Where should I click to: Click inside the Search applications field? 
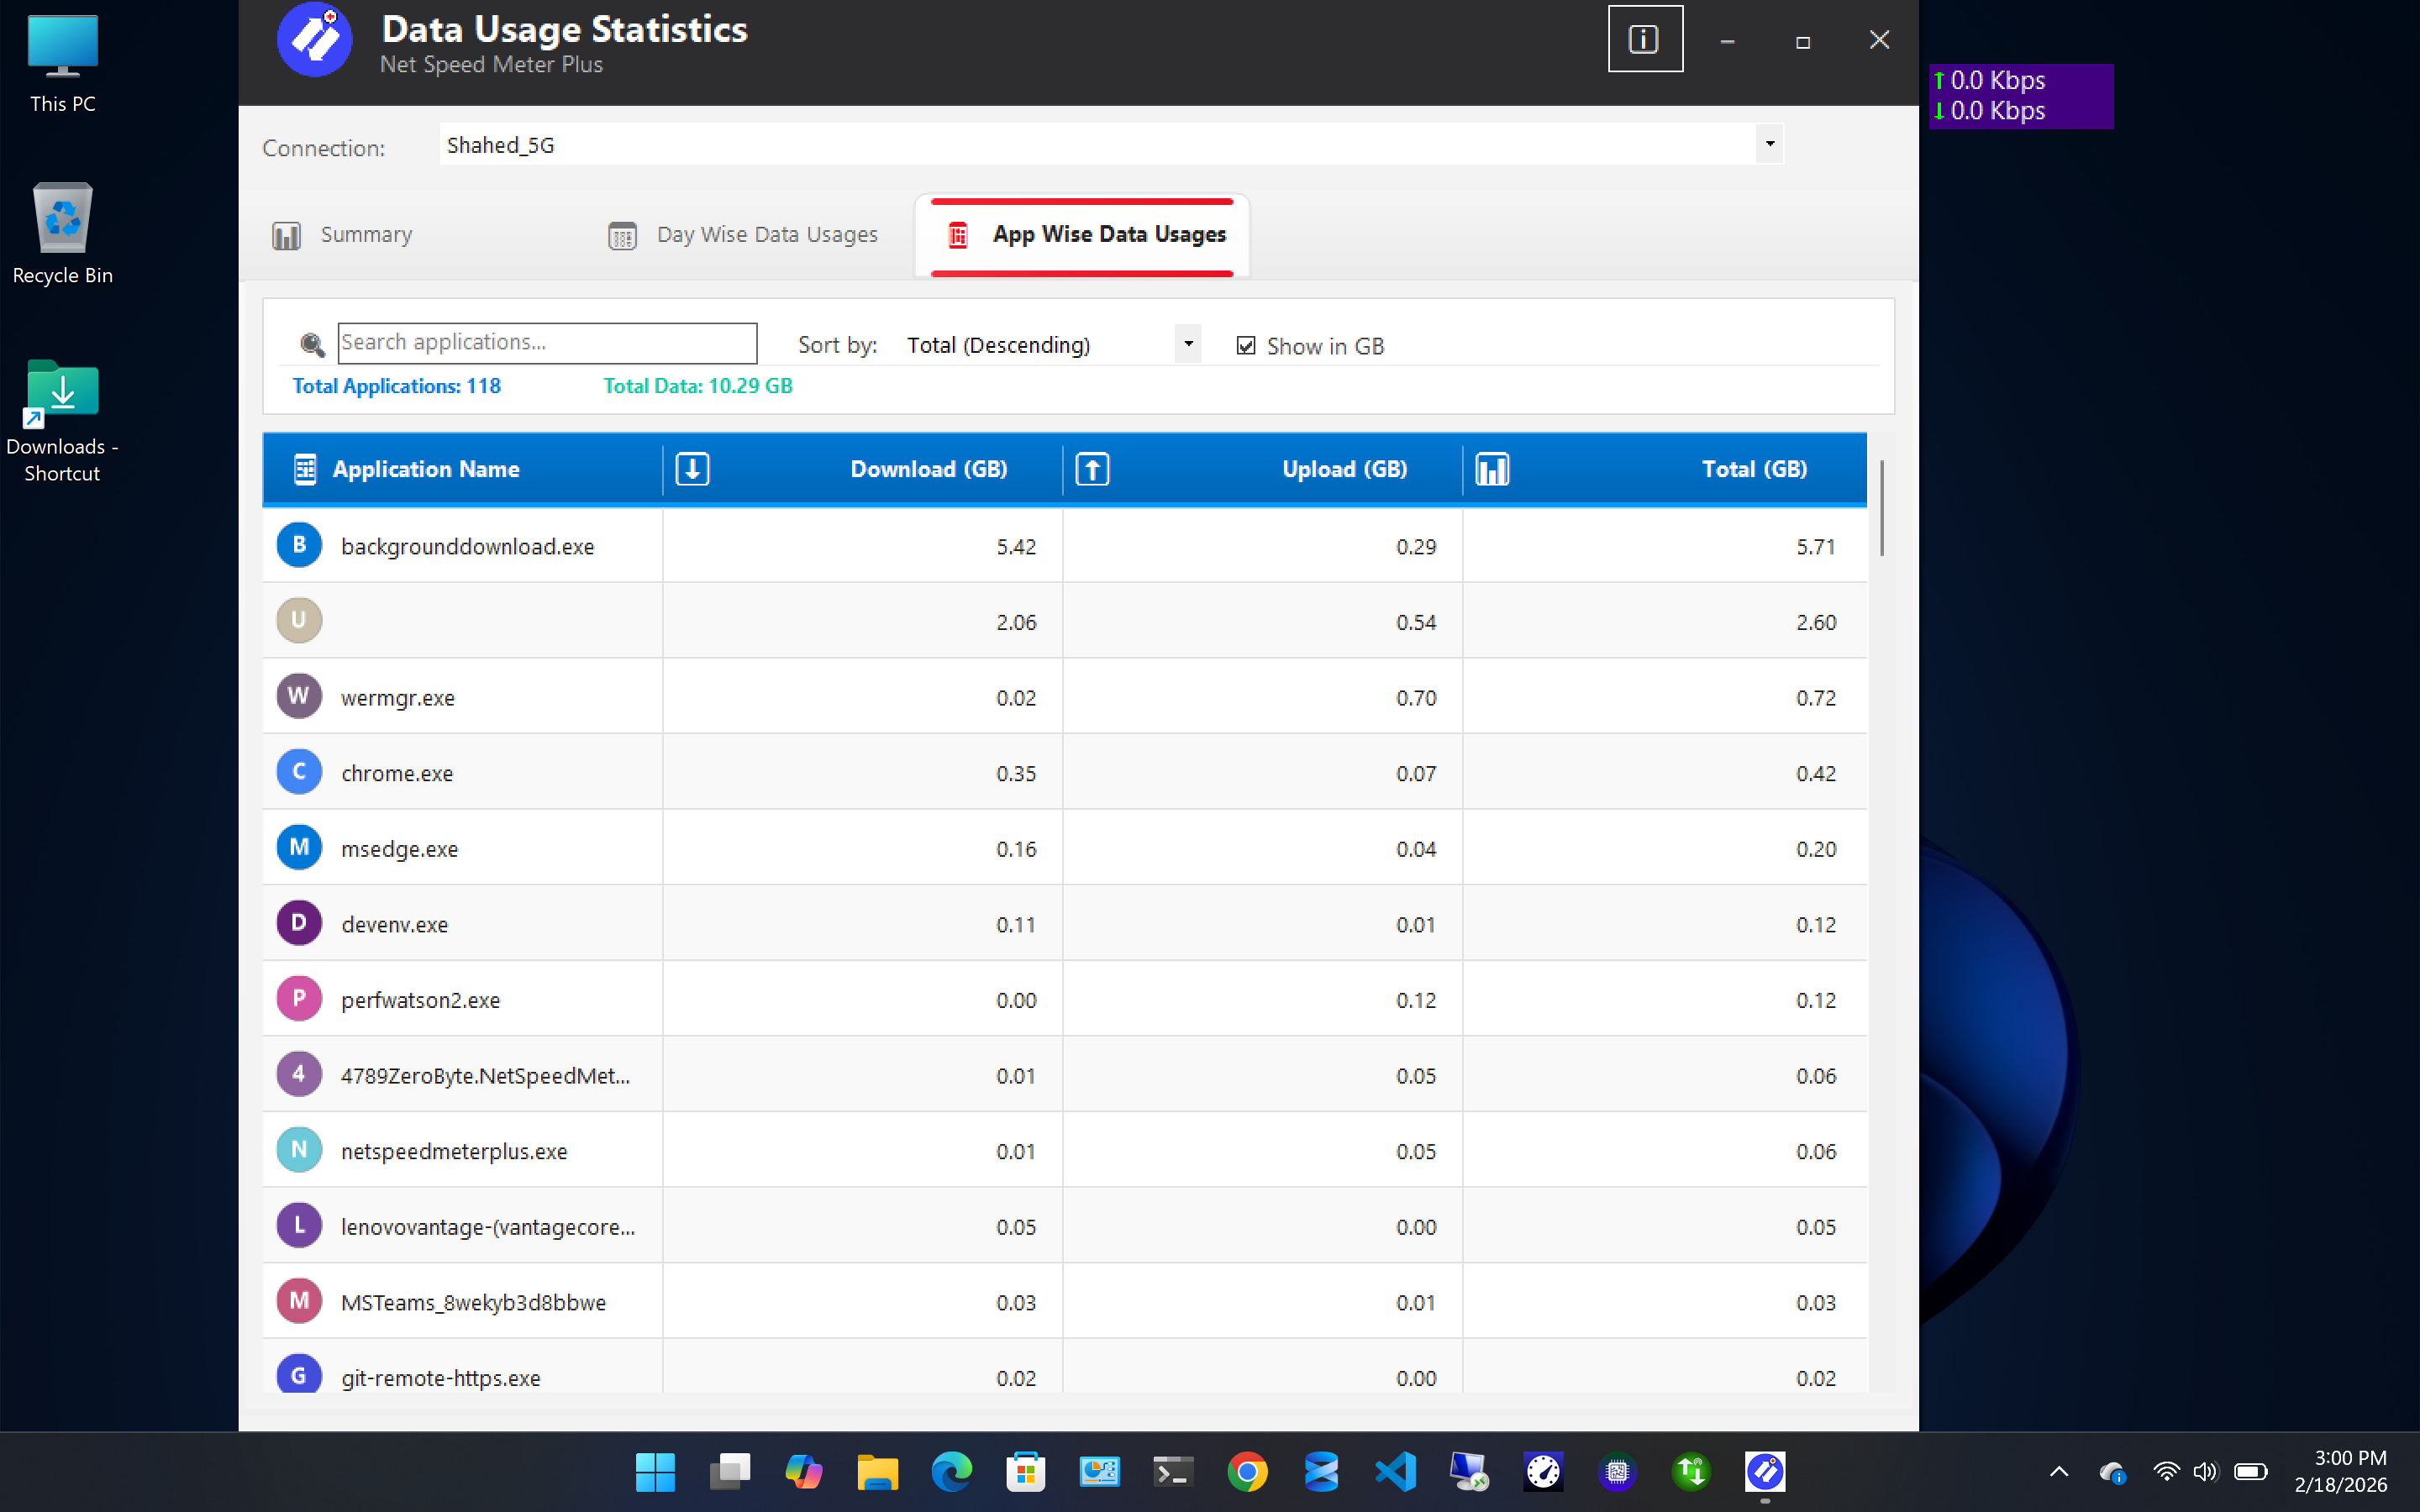pyautogui.click(x=546, y=342)
